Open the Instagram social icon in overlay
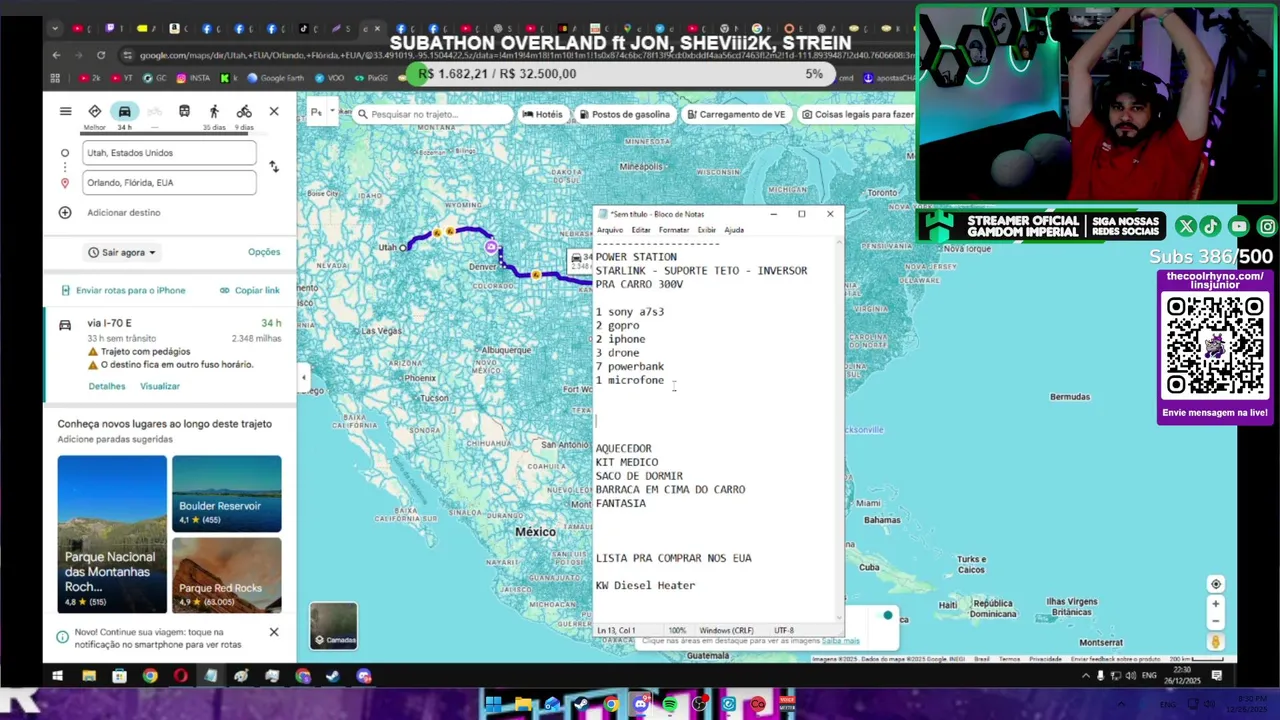Screen dimensions: 1280x720 click(x=1267, y=227)
